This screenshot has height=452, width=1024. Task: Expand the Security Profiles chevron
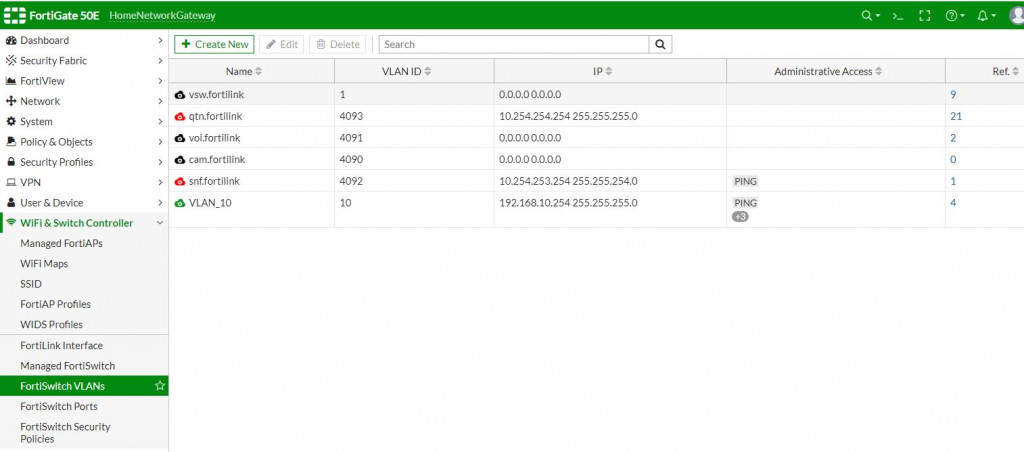pyautogui.click(x=160, y=162)
